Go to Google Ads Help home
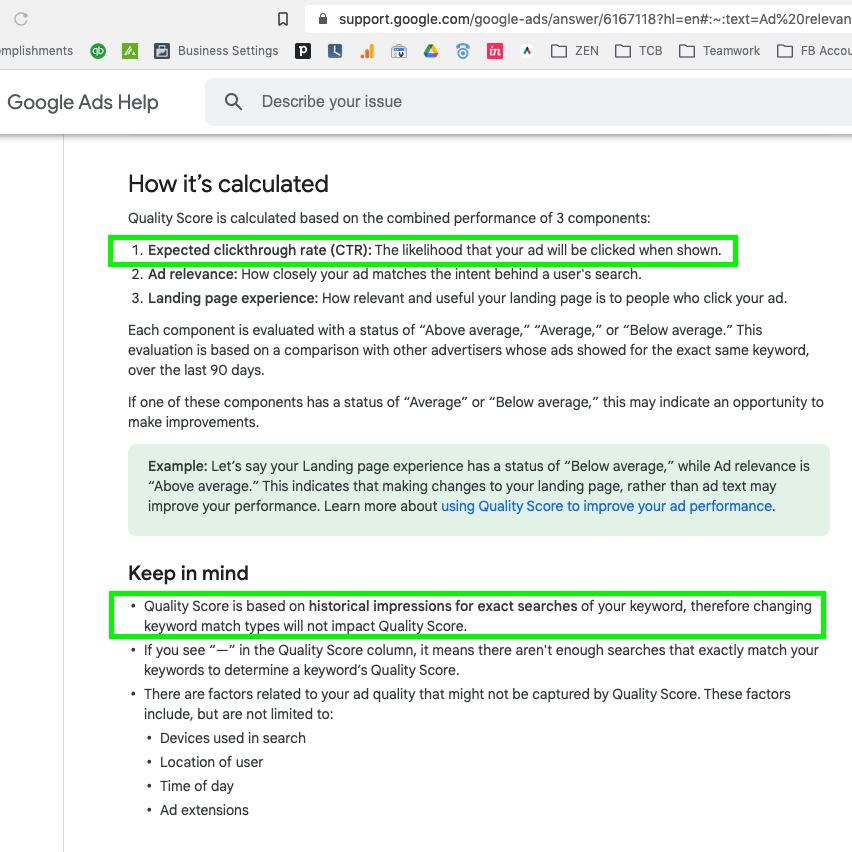 pyautogui.click(x=83, y=102)
